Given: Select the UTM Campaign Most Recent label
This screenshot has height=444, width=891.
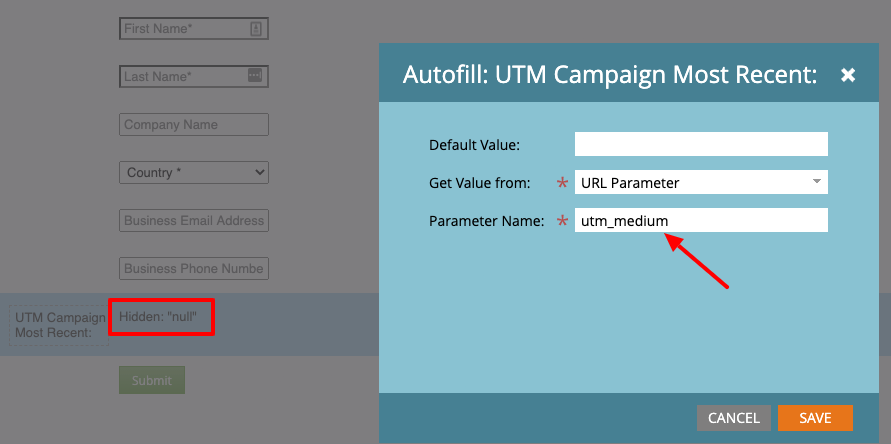Looking at the screenshot, I should [x=60, y=325].
